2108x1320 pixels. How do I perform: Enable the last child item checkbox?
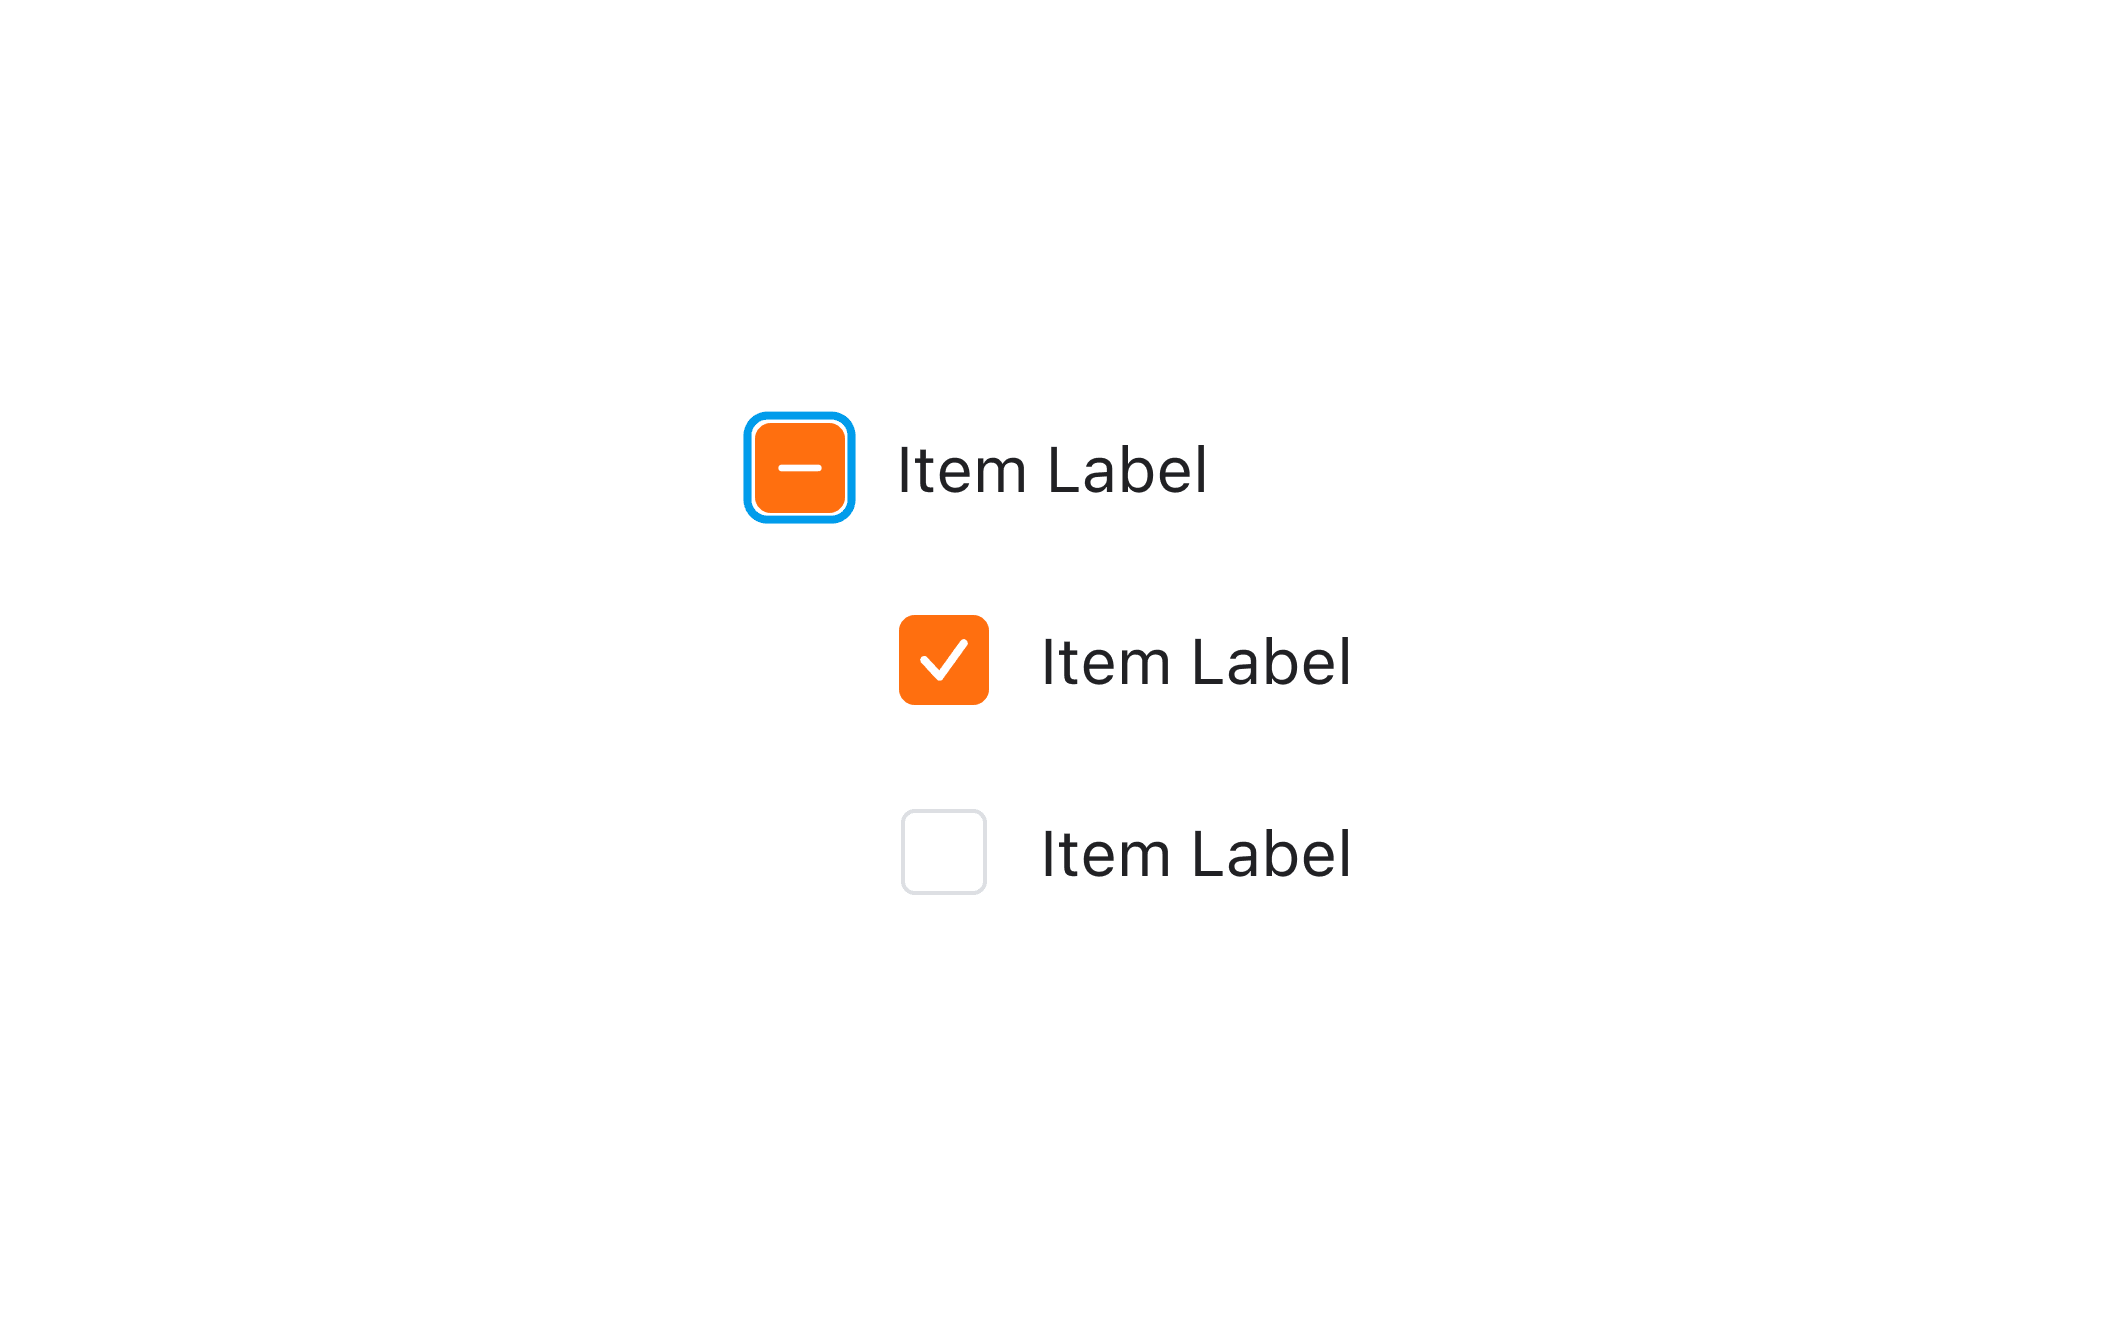tap(943, 852)
